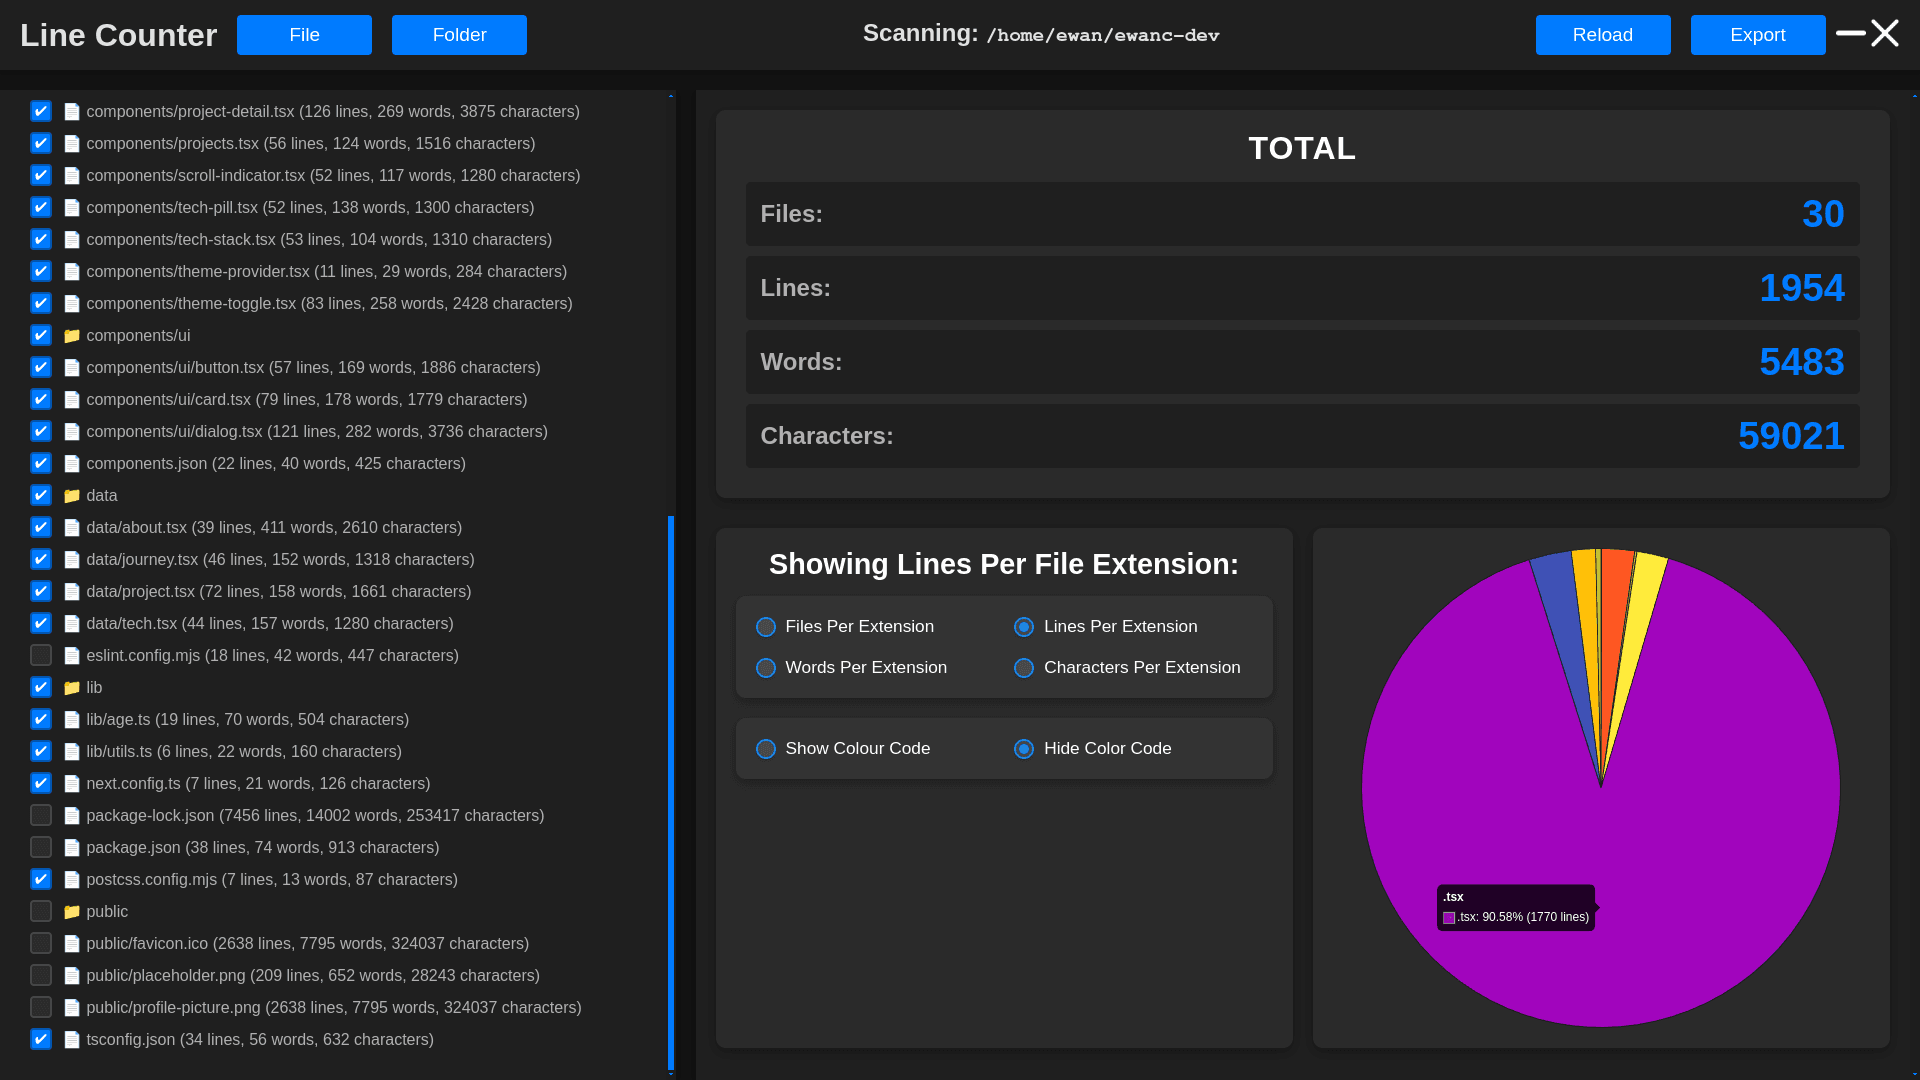Viewport: 1920px width, 1080px height.
Task: Click the file icon beside components/projects.tsx
Action: 72,144
